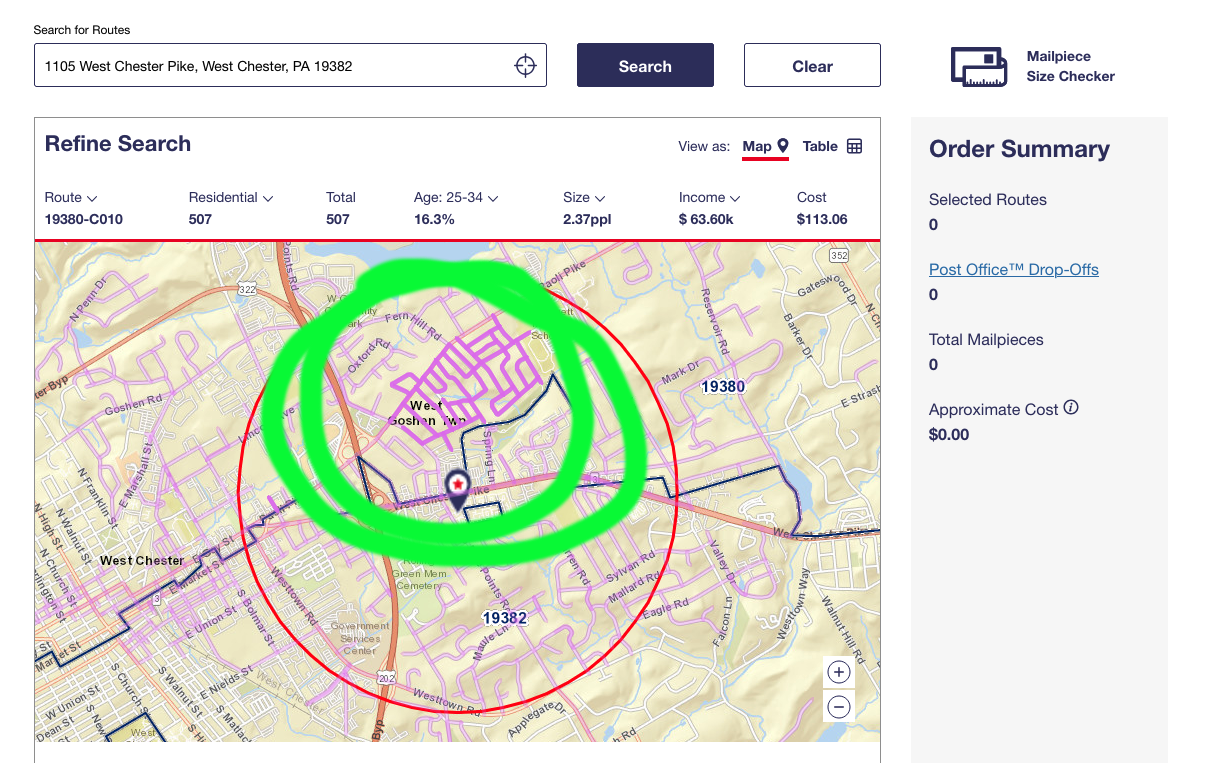Click the map zoom in plus button
The width and height of the screenshot is (1210, 763).
[x=839, y=672]
